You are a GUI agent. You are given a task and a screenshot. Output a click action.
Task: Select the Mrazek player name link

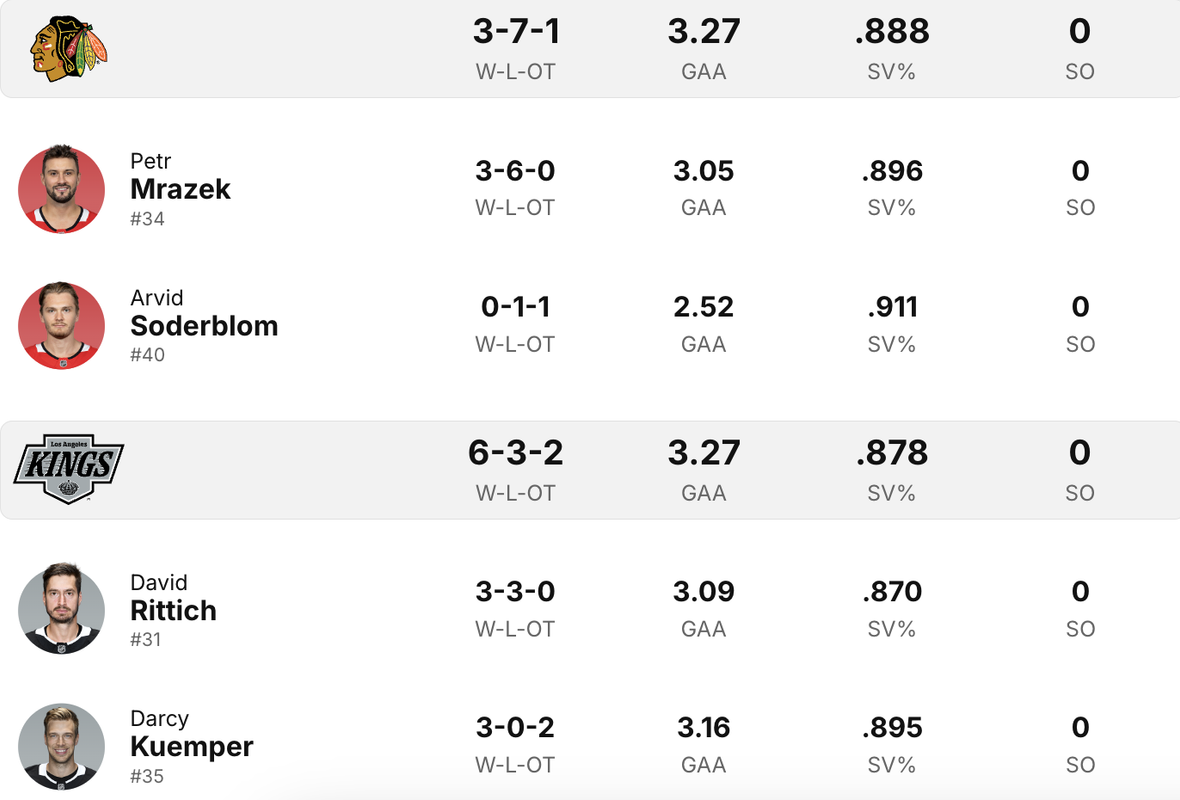tap(180, 189)
